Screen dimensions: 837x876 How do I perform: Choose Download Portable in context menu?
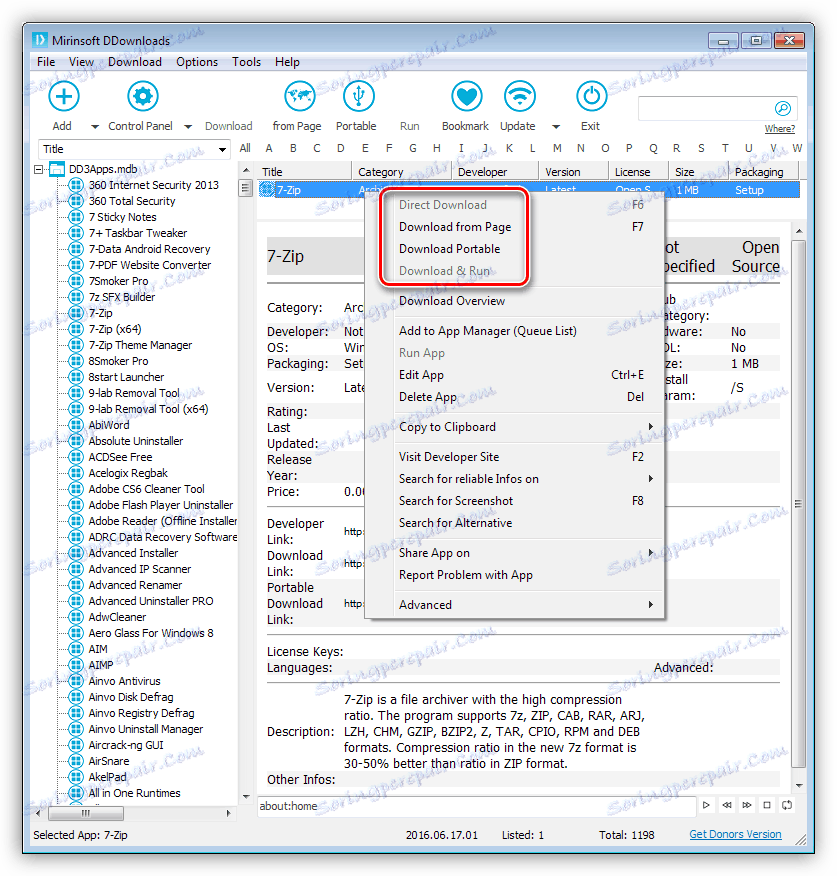coord(514,249)
